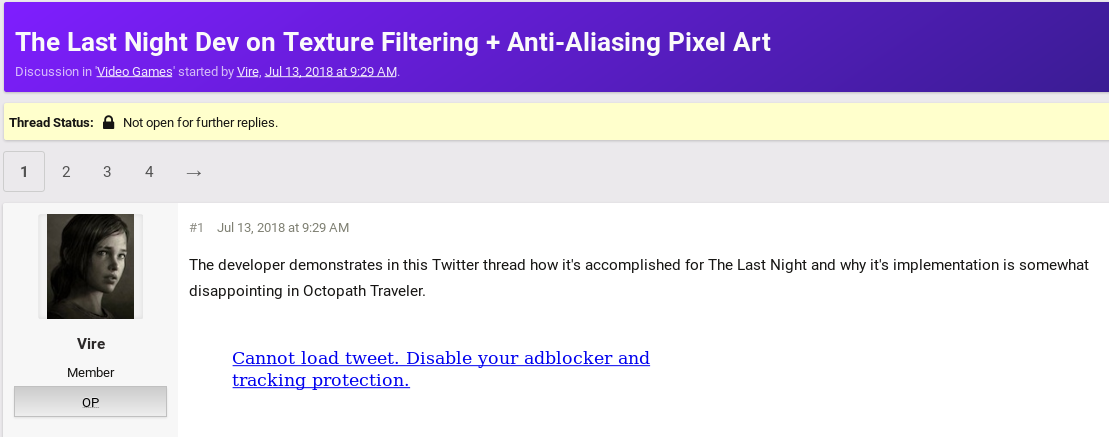Screen dimensions: 1109x437
Task: Open page 3 of the thread
Action: [x=107, y=172]
